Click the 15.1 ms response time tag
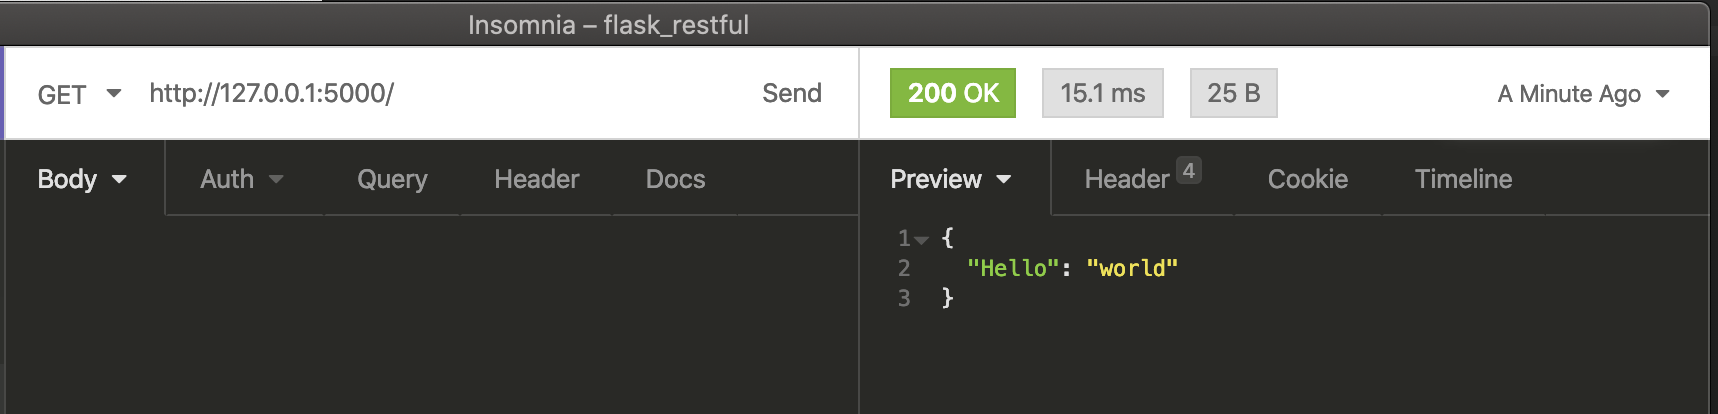This screenshot has width=1718, height=414. 1102,93
